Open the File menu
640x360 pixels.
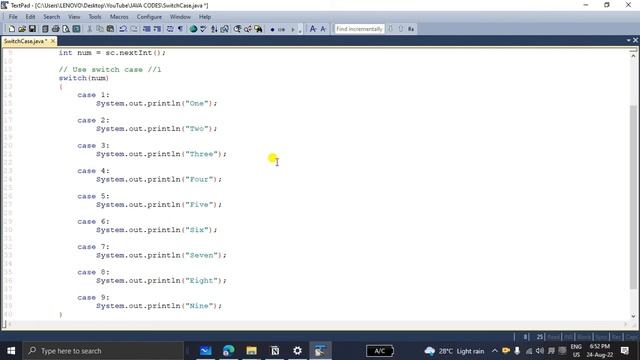click(x=13, y=17)
